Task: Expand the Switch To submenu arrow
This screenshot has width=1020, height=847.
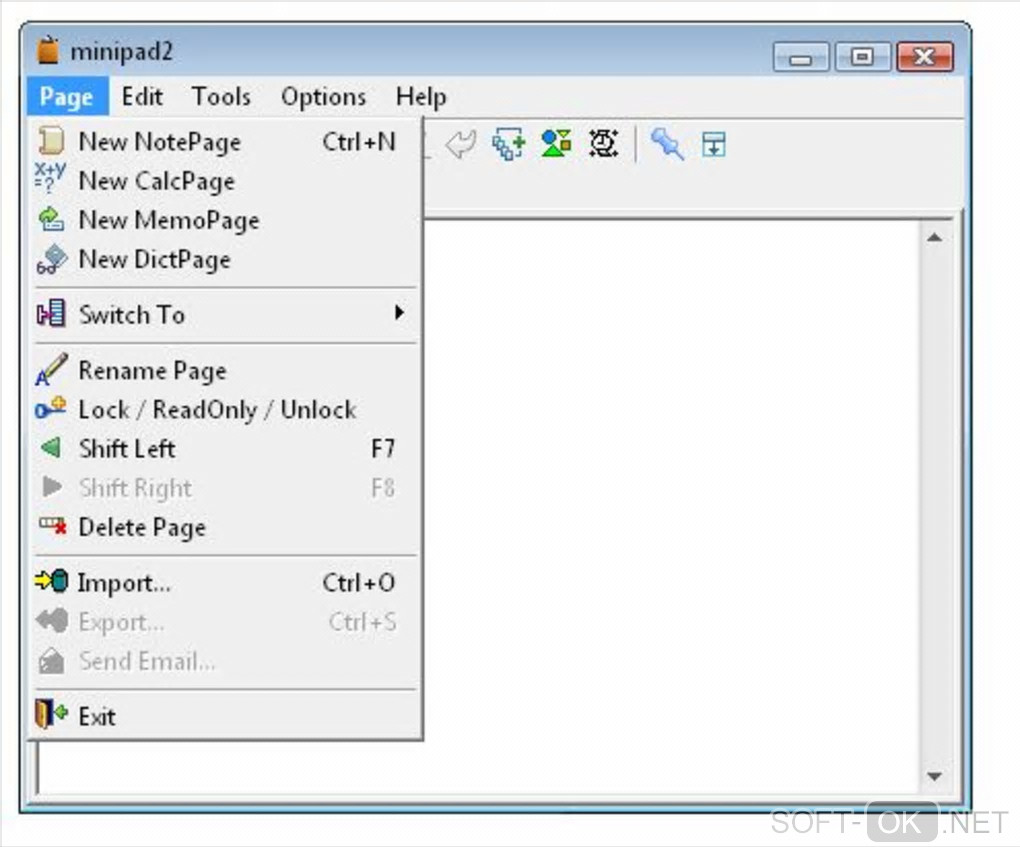Action: tap(399, 313)
